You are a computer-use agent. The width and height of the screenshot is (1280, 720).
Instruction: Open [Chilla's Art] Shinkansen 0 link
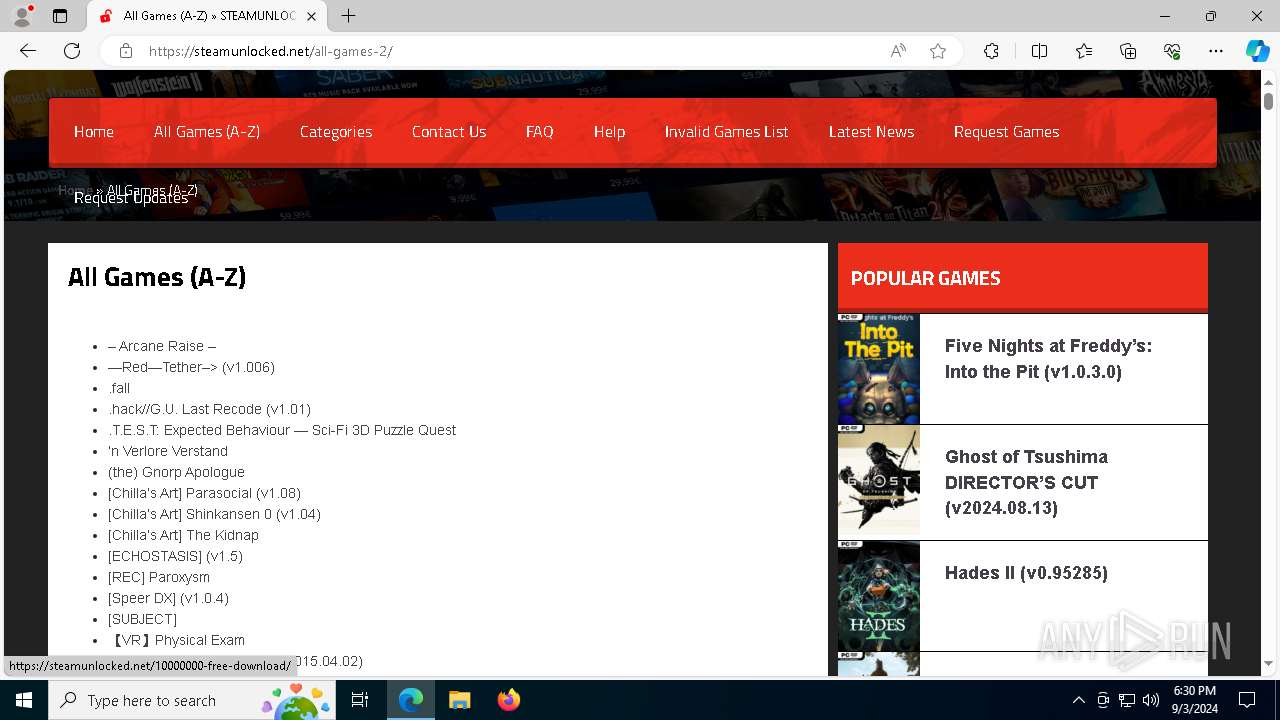(214, 514)
